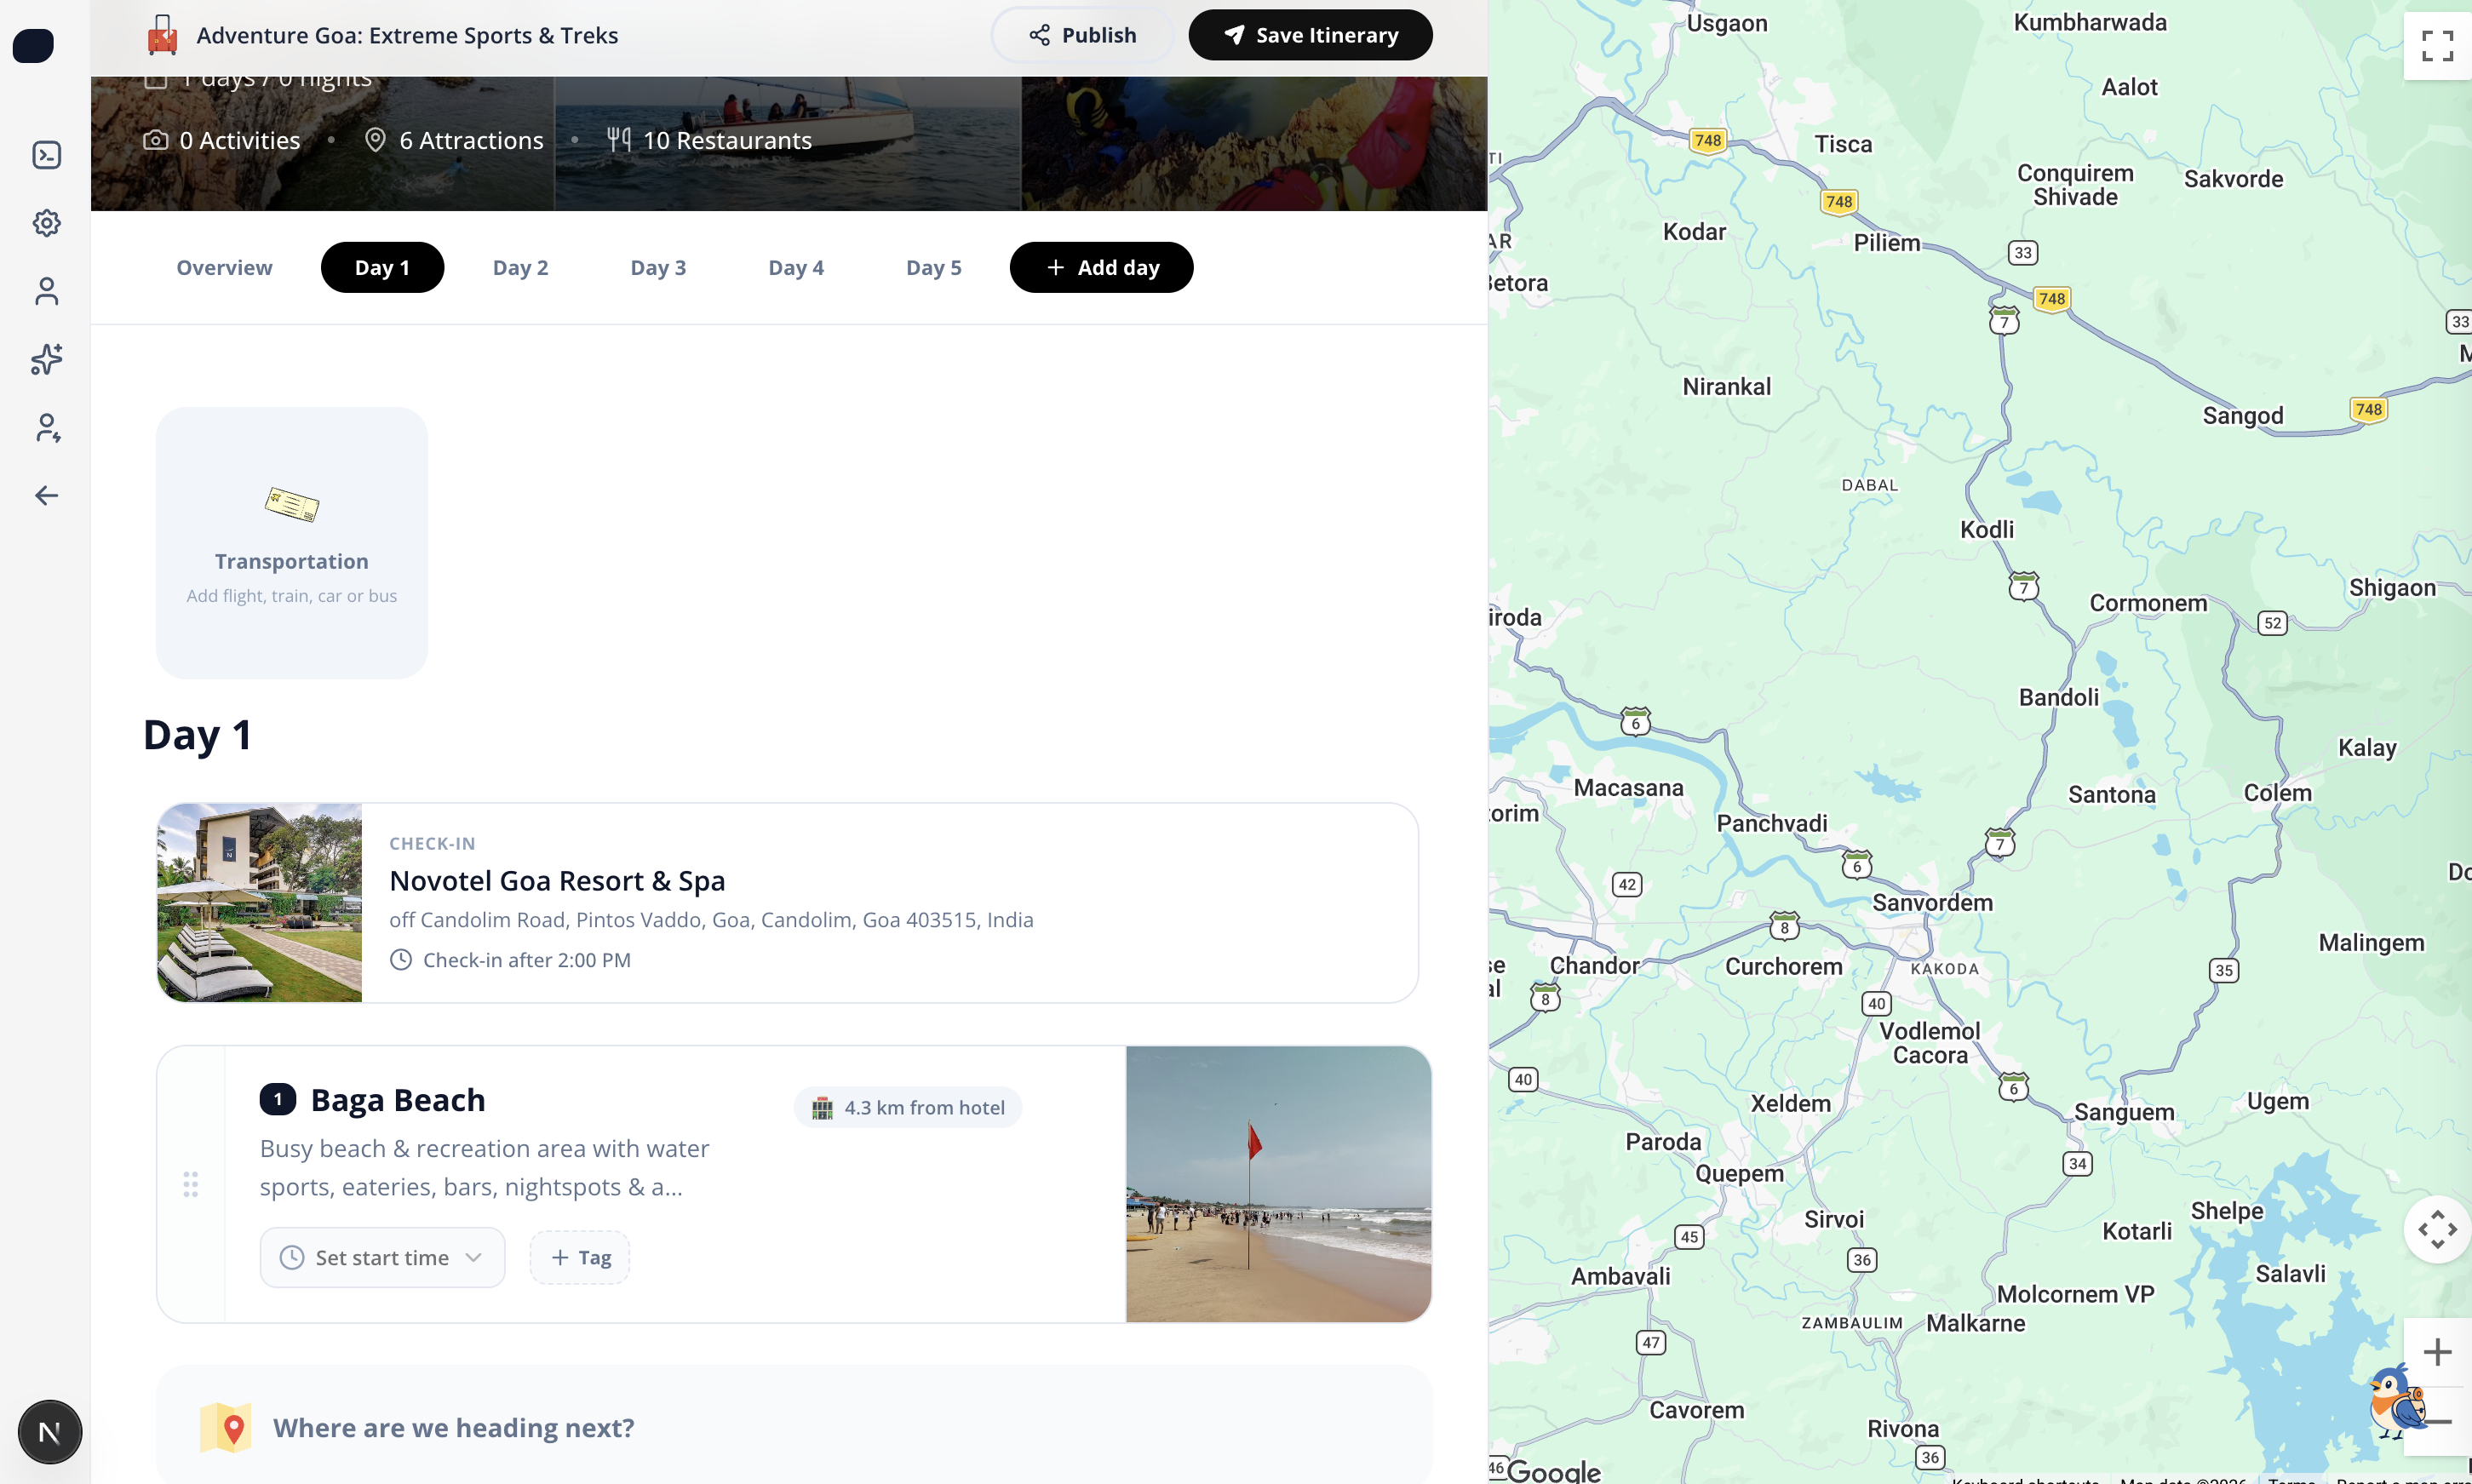
Task: Click the Google logo on map
Action: pyautogui.click(x=1553, y=1471)
